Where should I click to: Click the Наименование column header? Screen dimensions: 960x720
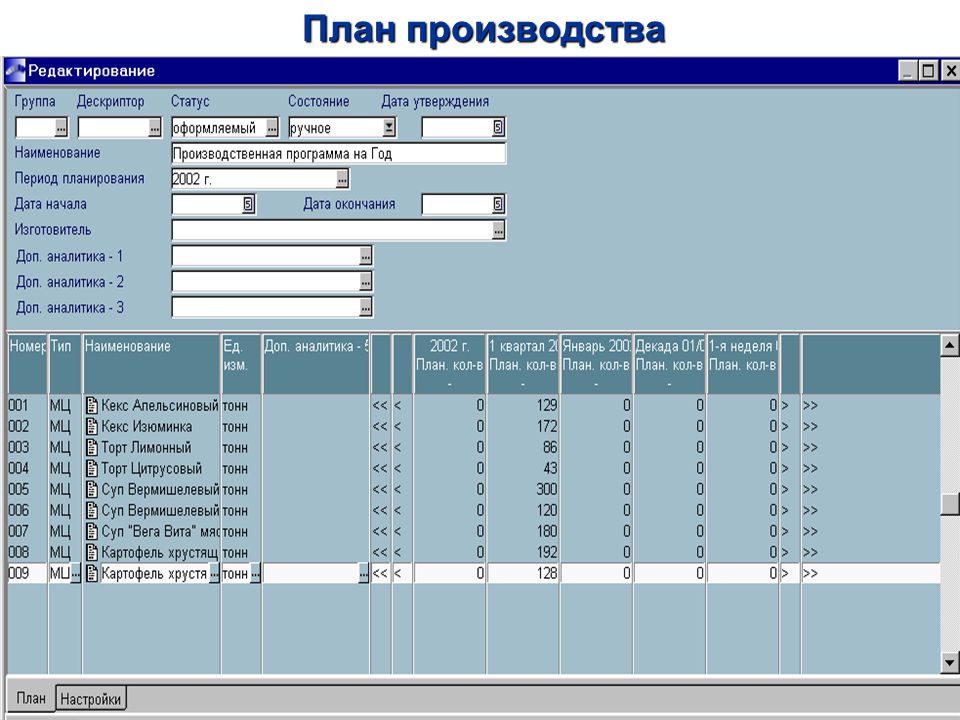(x=151, y=364)
